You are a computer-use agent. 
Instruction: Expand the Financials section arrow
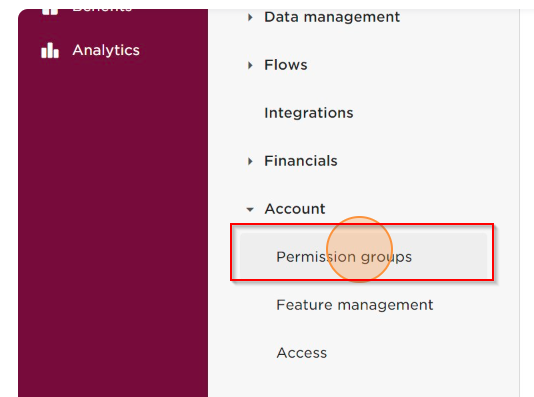250,161
